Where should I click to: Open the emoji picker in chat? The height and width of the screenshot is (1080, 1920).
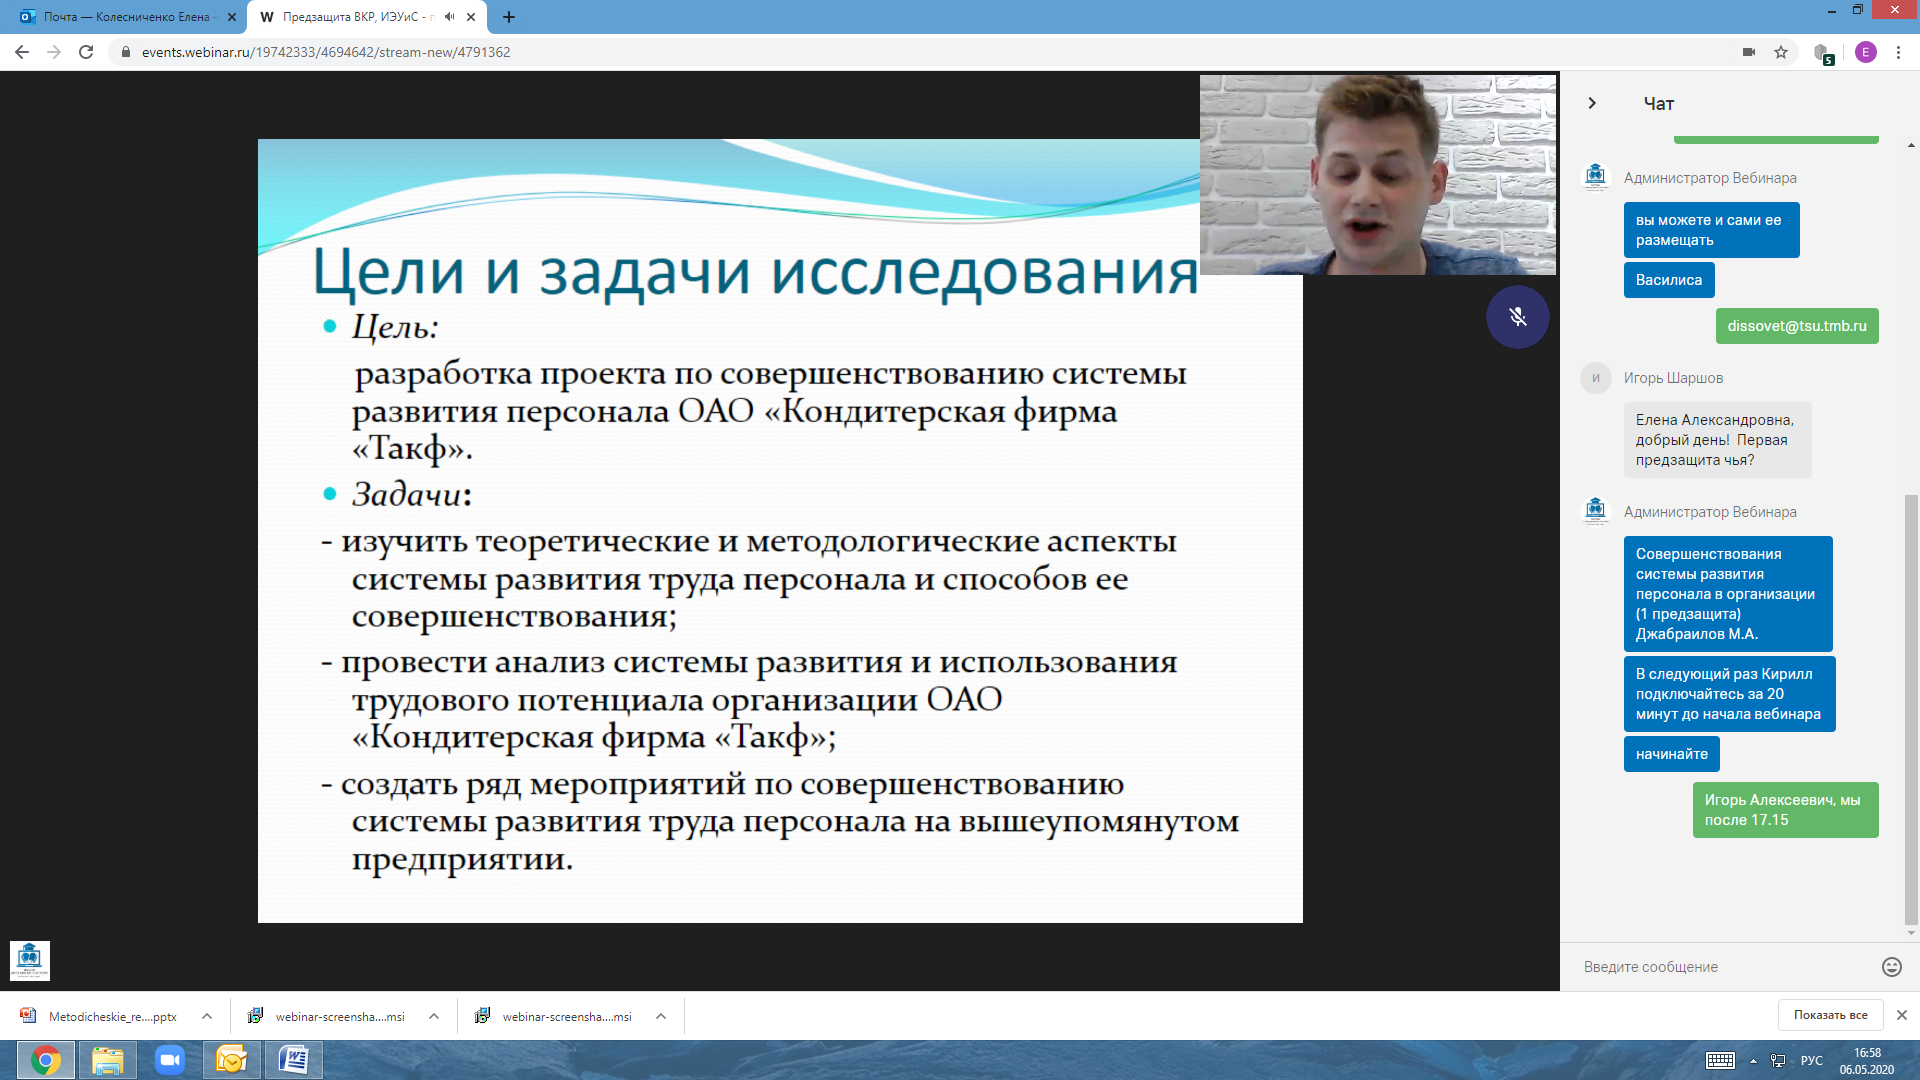(1891, 966)
